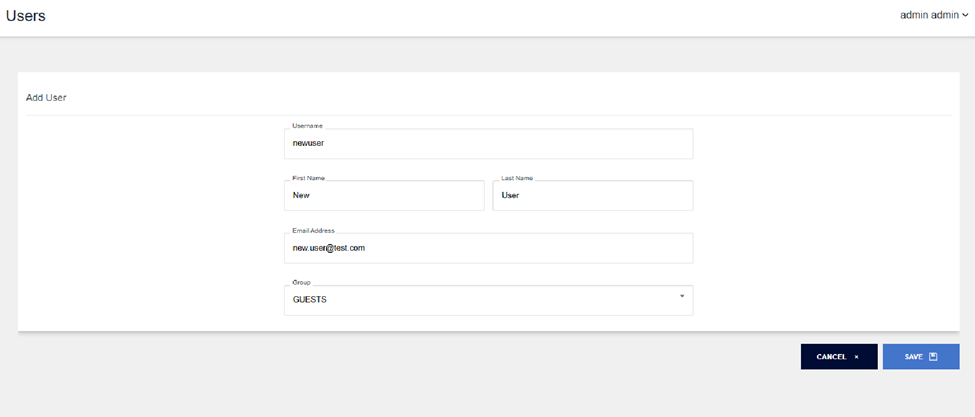Click into the Last Name field
The image size is (975, 417).
click(592, 196)
